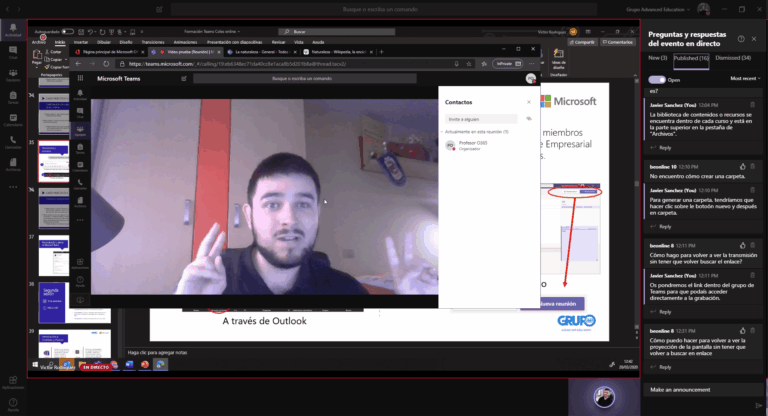This screenshot has width=768, height=416.
Task: Click the outer Teams command search box
Action: [x=384, y=9]
